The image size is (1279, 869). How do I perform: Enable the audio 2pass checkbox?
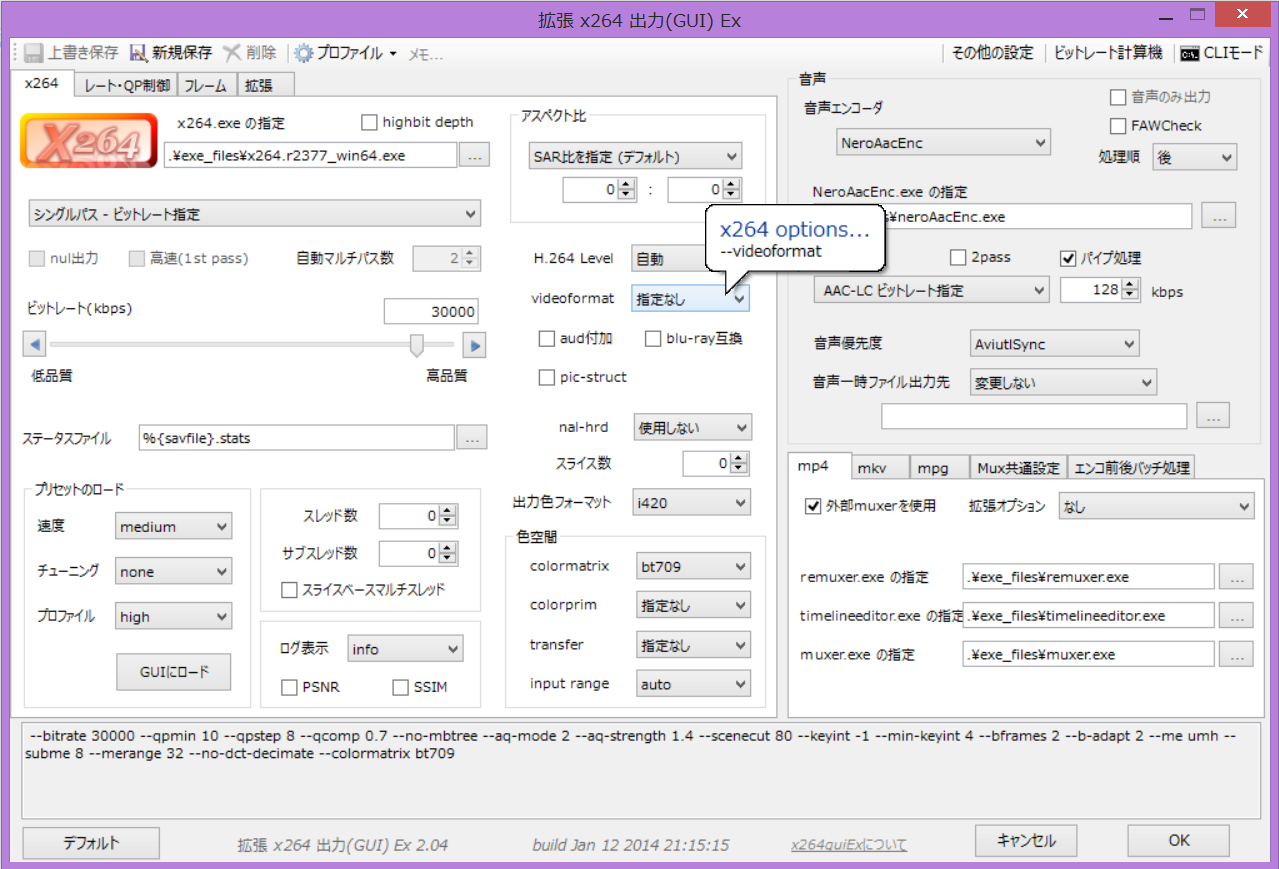958,258
